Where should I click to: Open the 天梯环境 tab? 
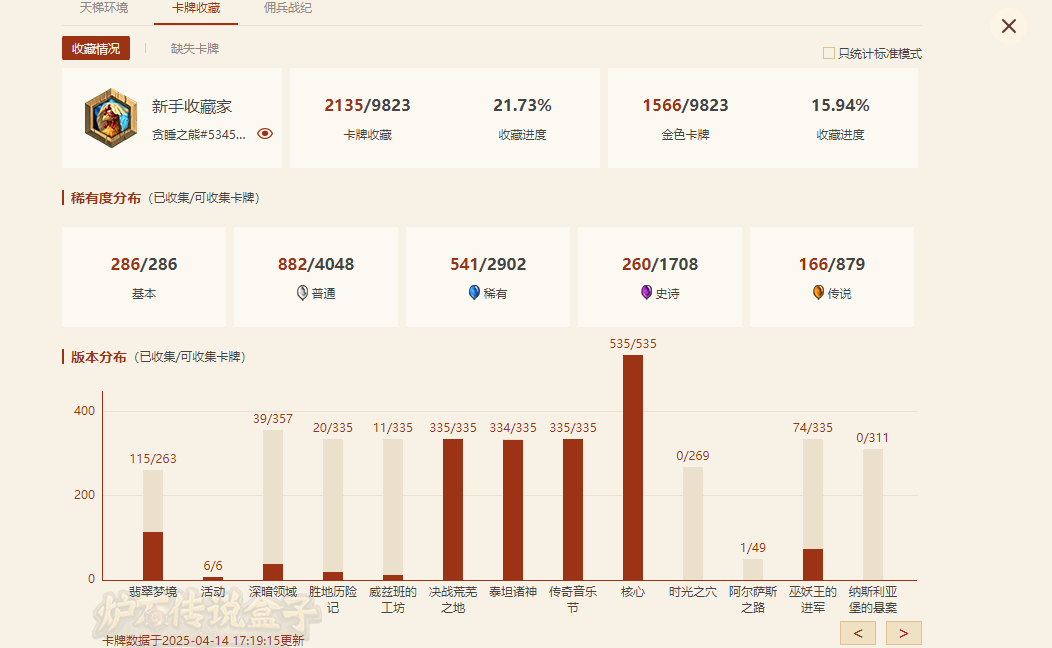(x=103, y=8)
